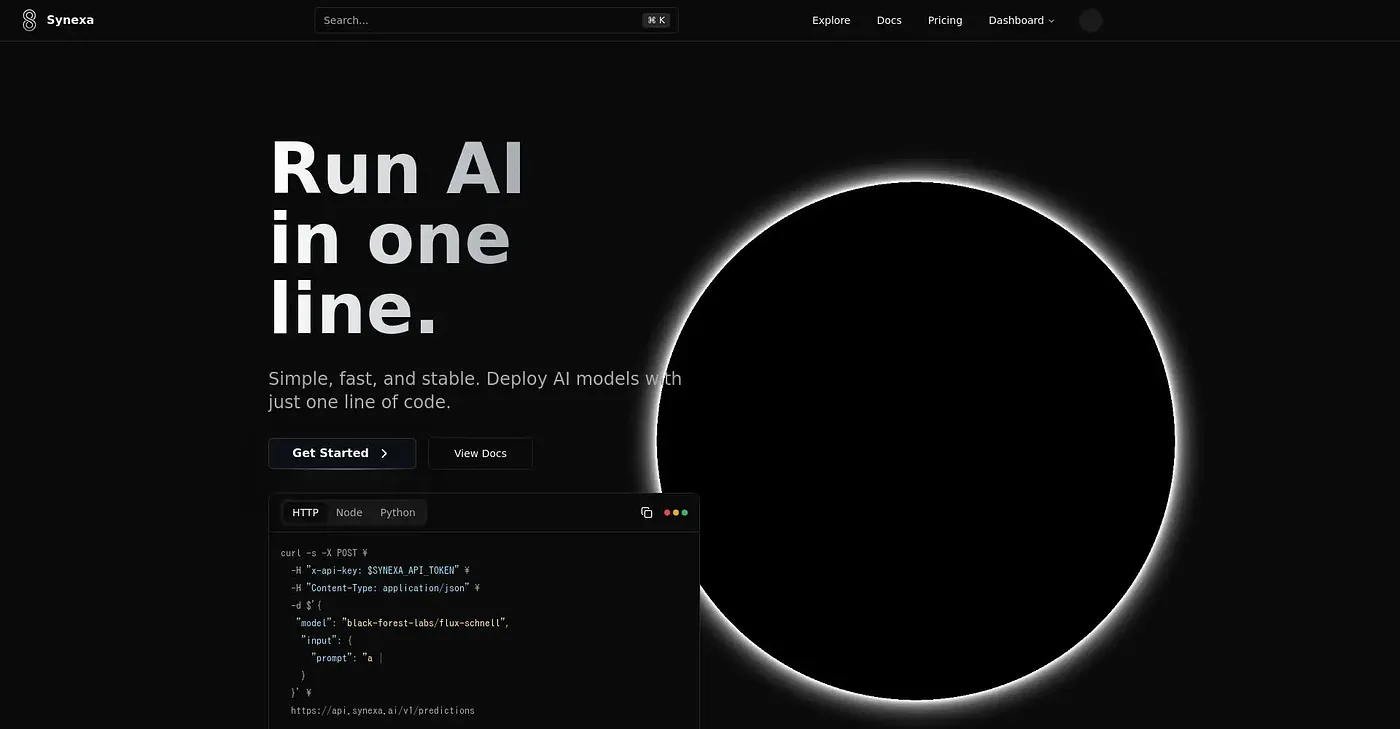Screen dimensions: 1400x729
Task: Click the "Simple, fast, and stable" tagline text
Action: (x=475, y=390)
